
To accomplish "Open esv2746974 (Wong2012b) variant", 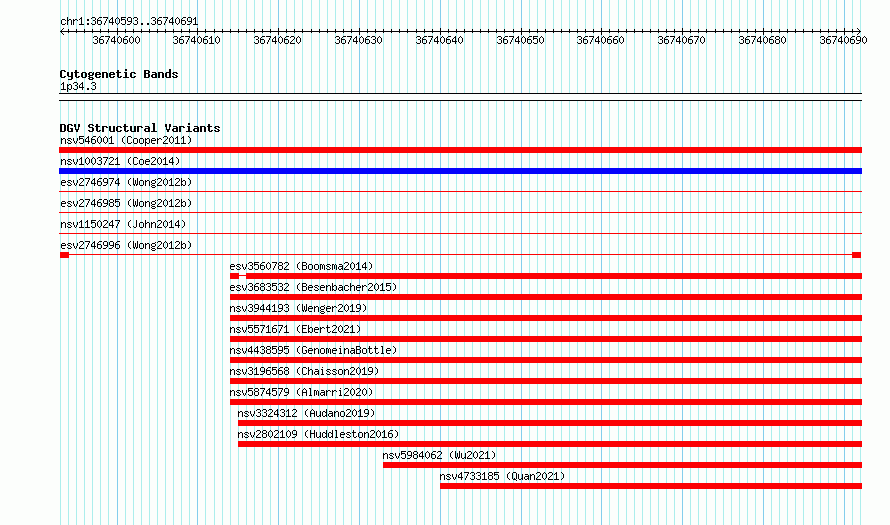I will (126, 182).
